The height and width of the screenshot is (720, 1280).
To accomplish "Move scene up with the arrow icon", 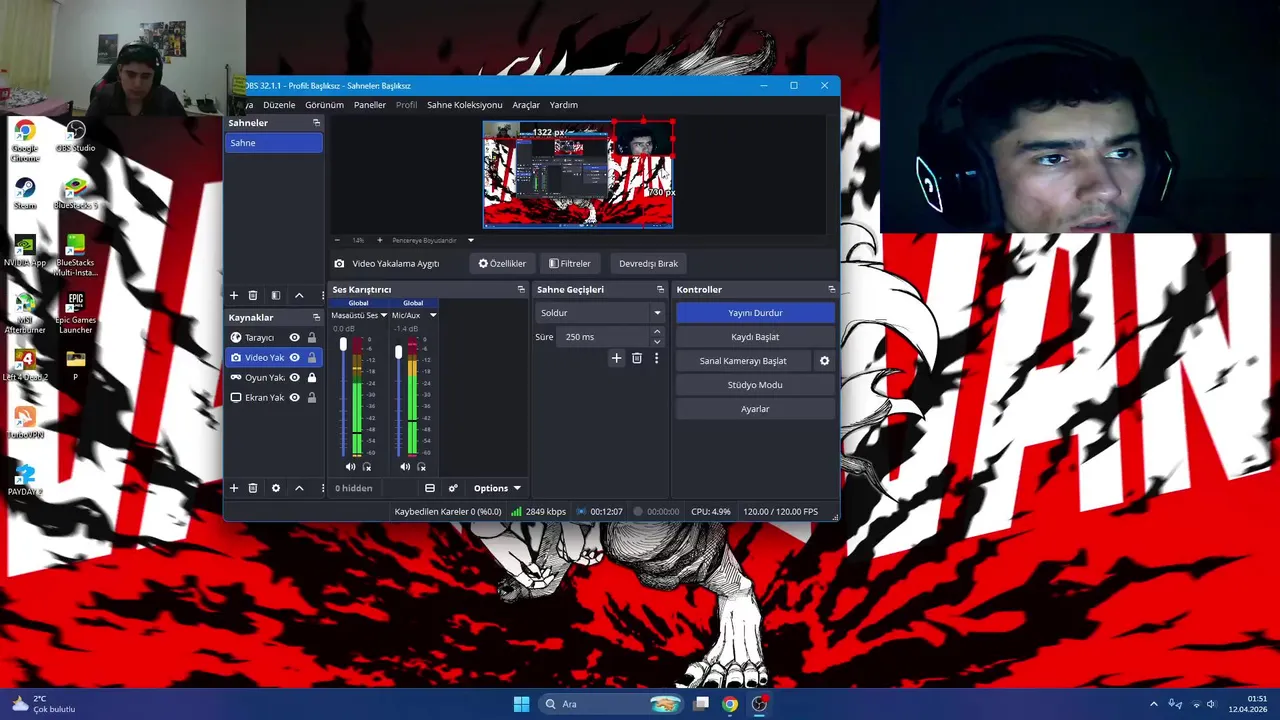I will [299, 296].
